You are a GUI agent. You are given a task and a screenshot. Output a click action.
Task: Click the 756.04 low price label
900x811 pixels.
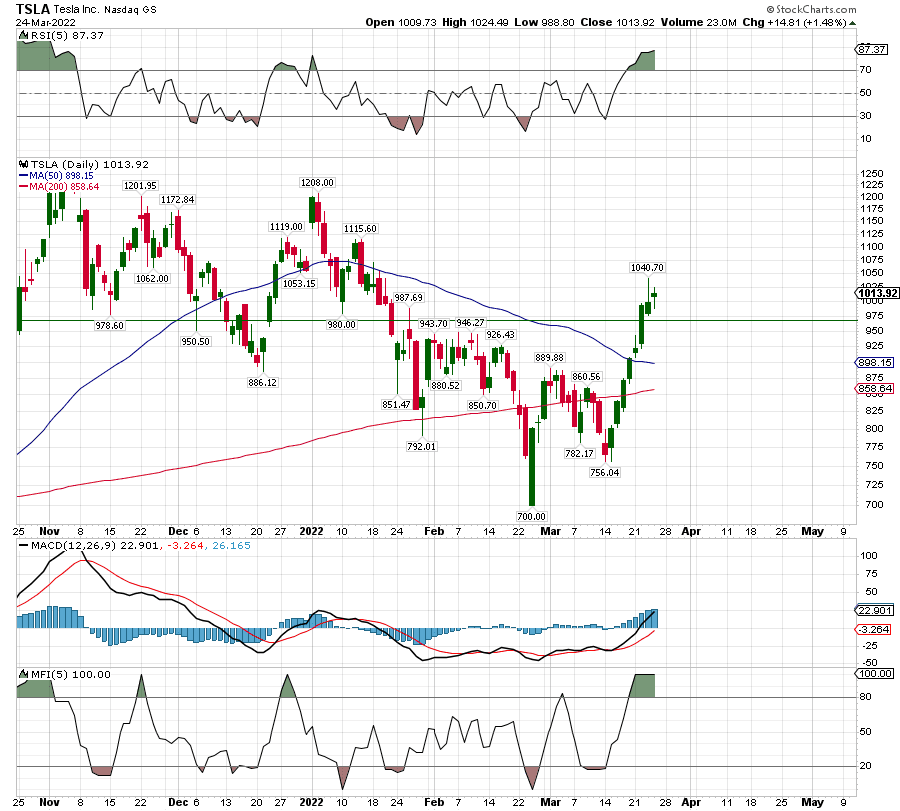point(604,472)
